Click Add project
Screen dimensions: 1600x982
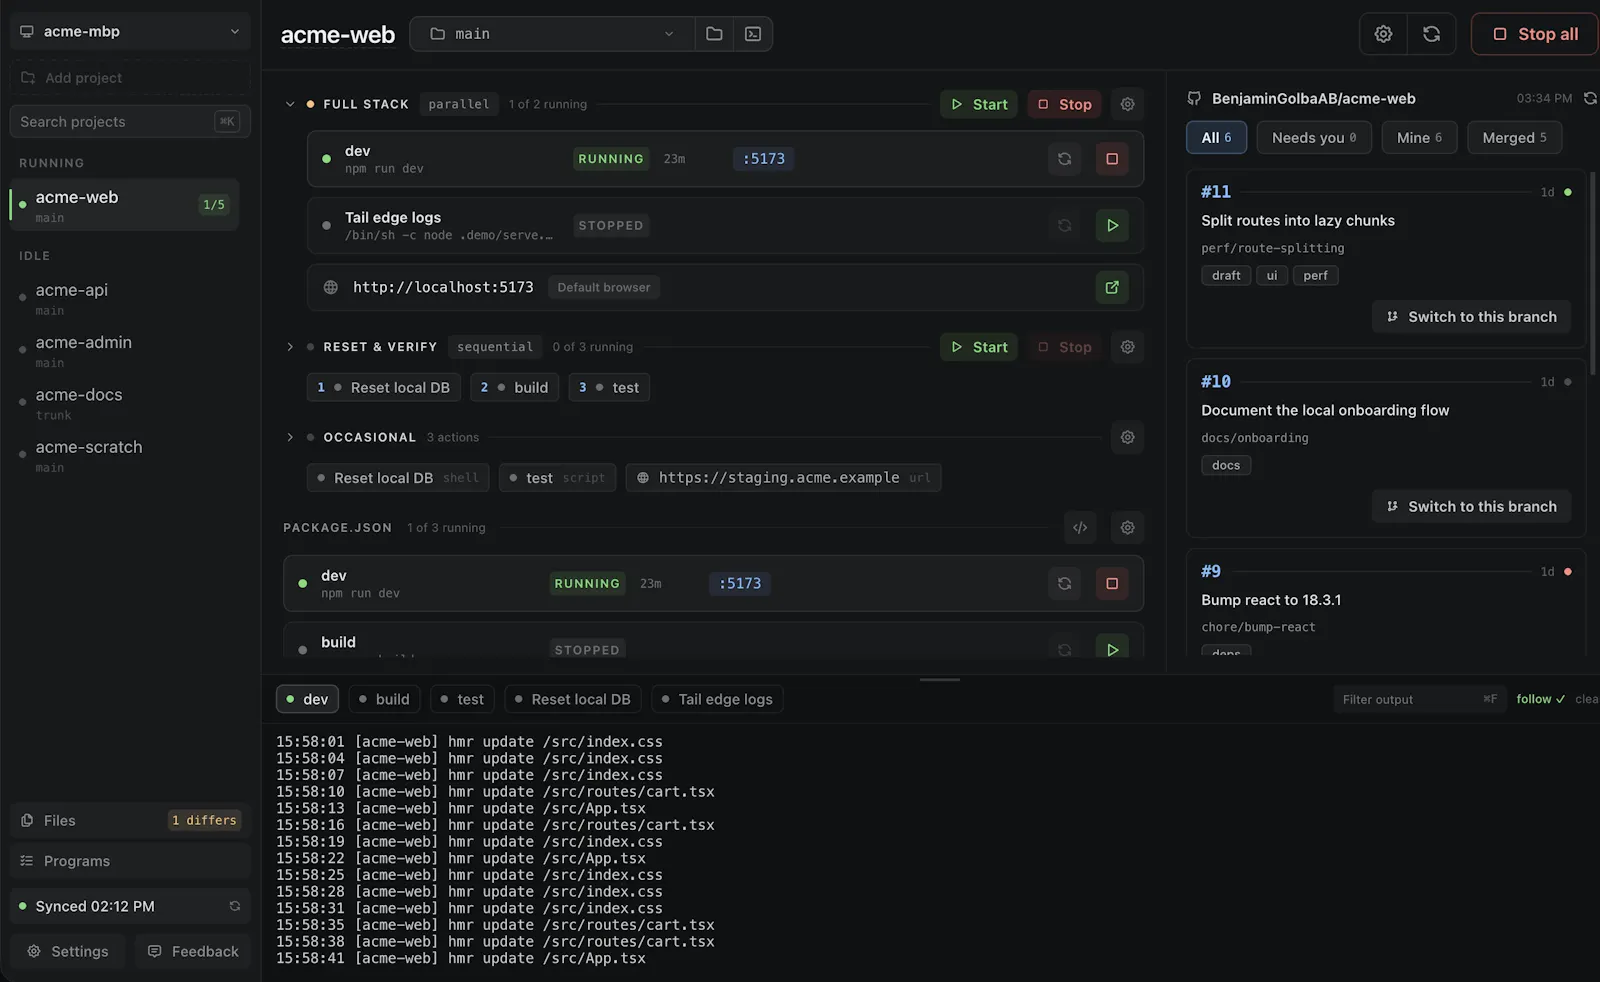point(130,78)
